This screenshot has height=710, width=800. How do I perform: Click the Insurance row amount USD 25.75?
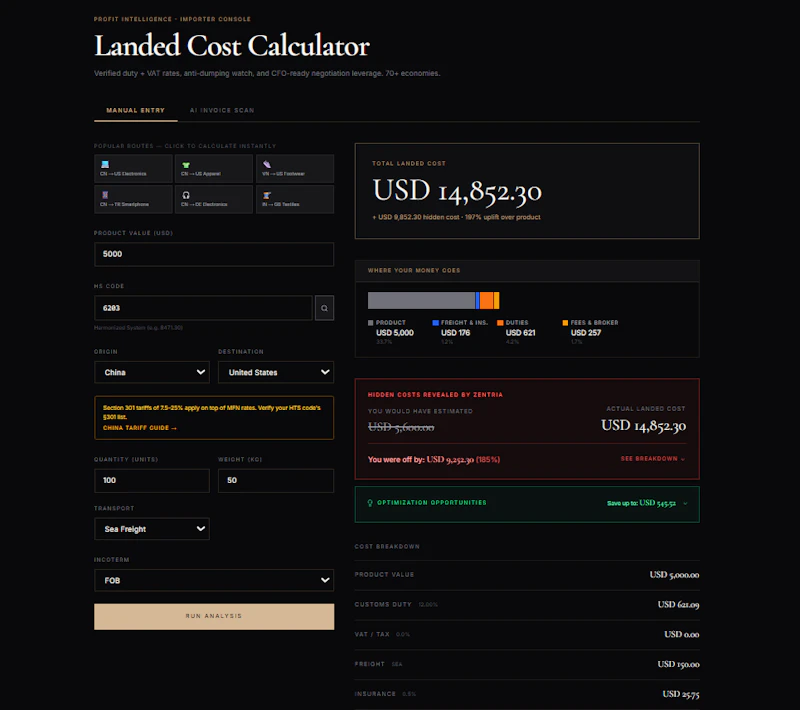coord(681,694)
